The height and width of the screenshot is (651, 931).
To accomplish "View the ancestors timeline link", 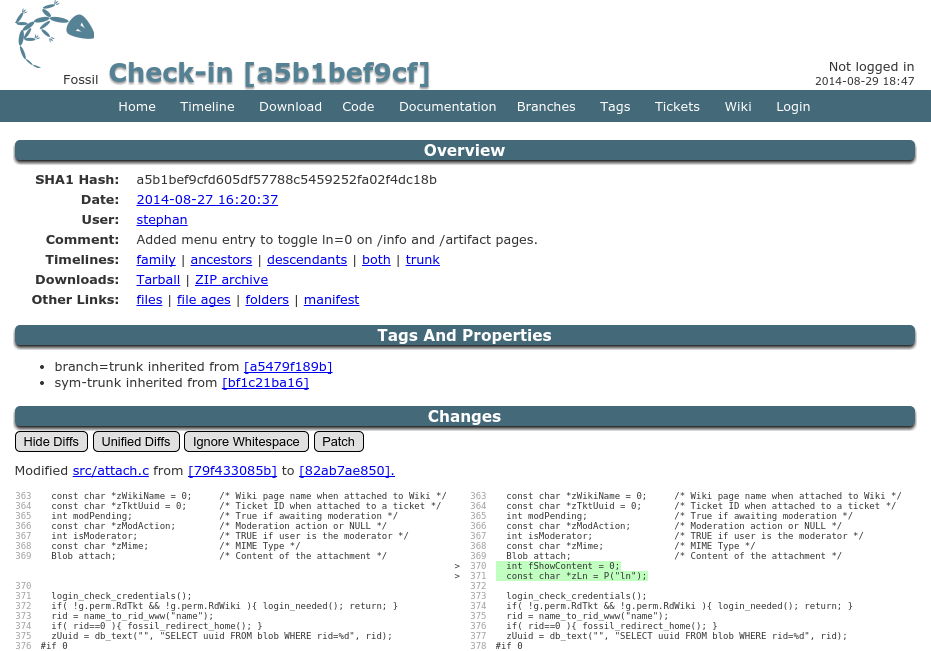I will [x=221, y=260].
